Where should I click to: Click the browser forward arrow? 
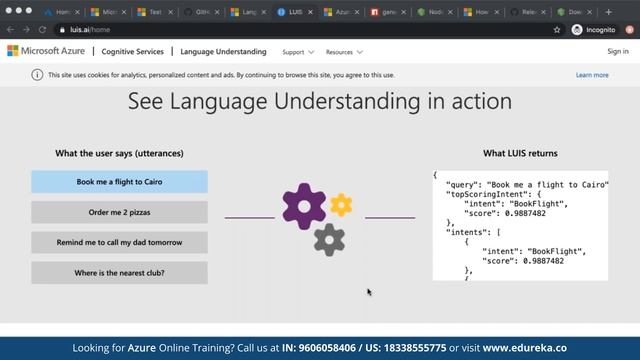click(x=26, y=30)
